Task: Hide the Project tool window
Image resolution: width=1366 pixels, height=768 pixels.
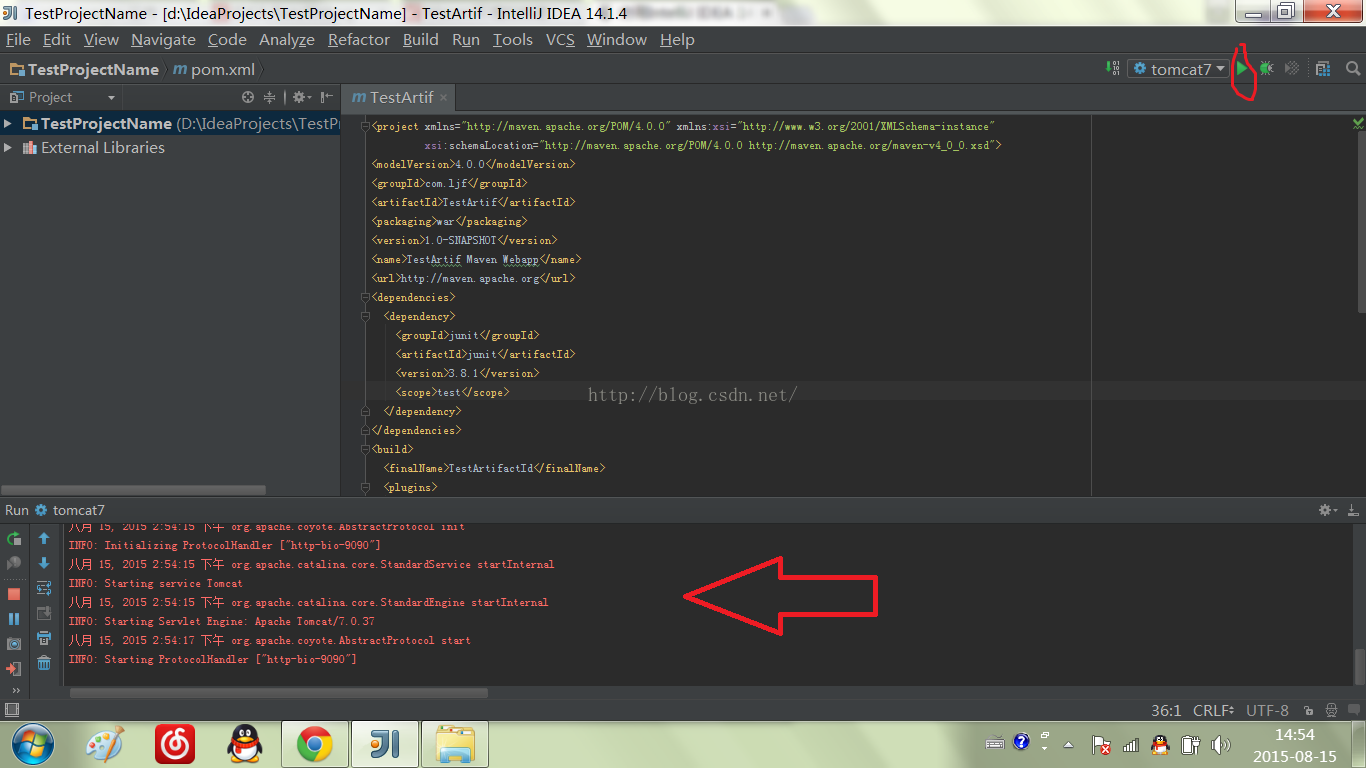Action: tap(326, 97)
